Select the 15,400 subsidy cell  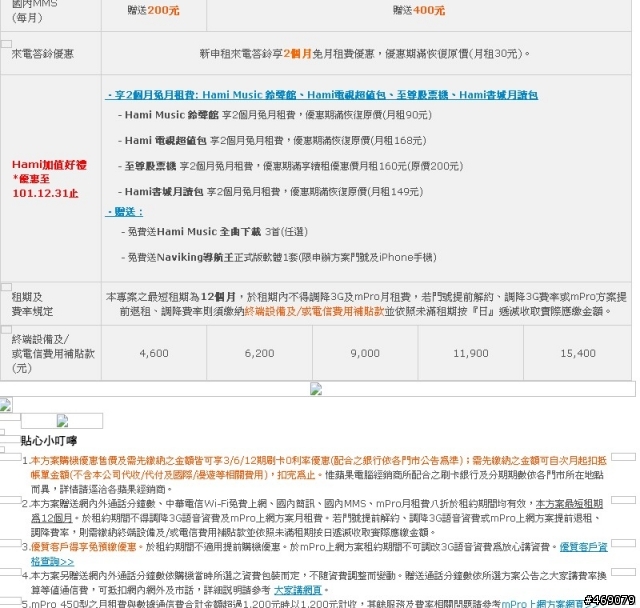coord(578,353)
